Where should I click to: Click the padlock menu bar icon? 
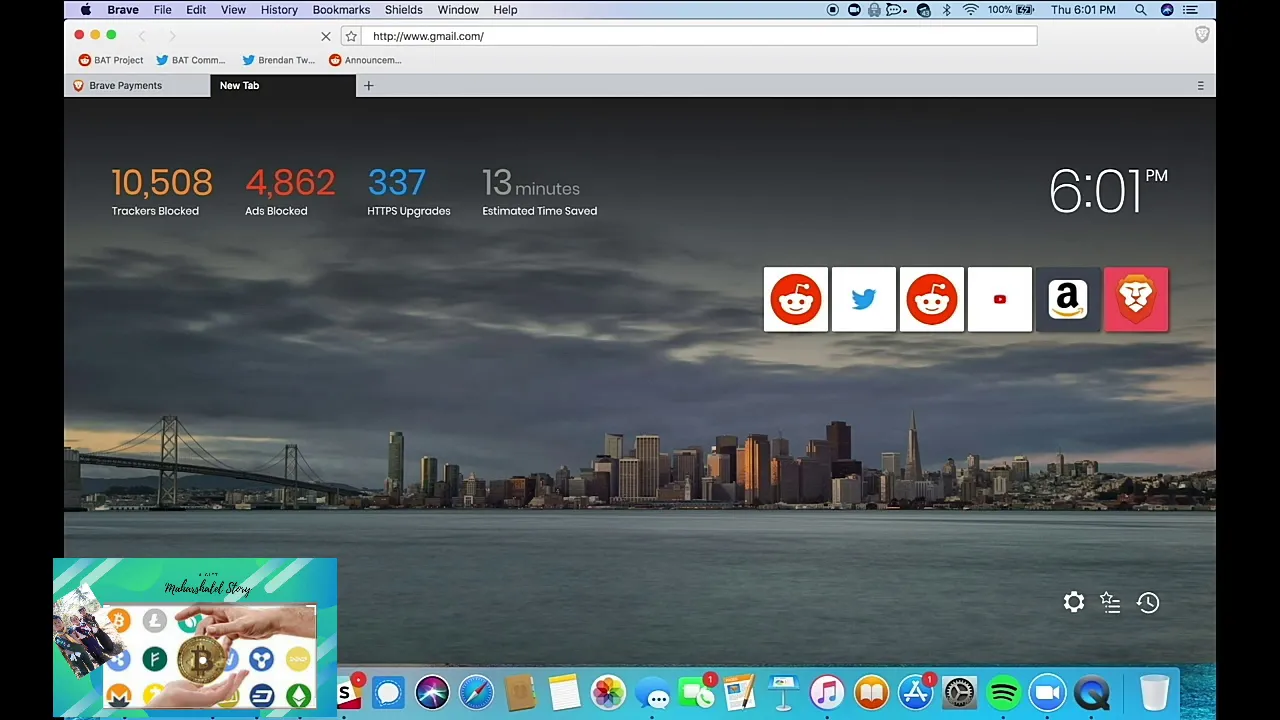point(874,10)
